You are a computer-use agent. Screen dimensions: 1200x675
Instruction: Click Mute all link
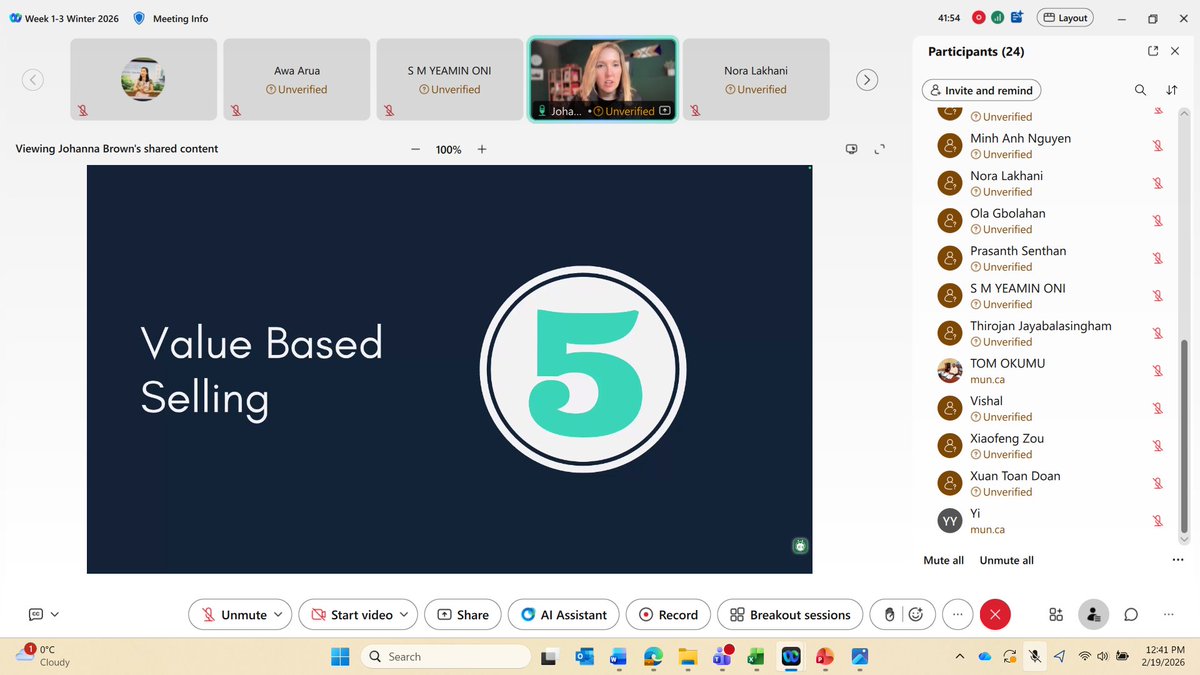(943, 560)
